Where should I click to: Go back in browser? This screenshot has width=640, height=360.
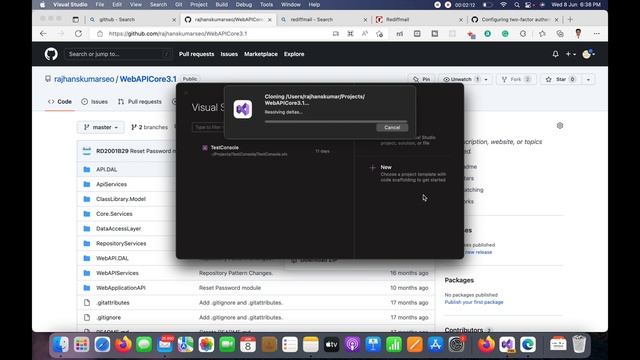pyautogui.click(x=43, y=33)
